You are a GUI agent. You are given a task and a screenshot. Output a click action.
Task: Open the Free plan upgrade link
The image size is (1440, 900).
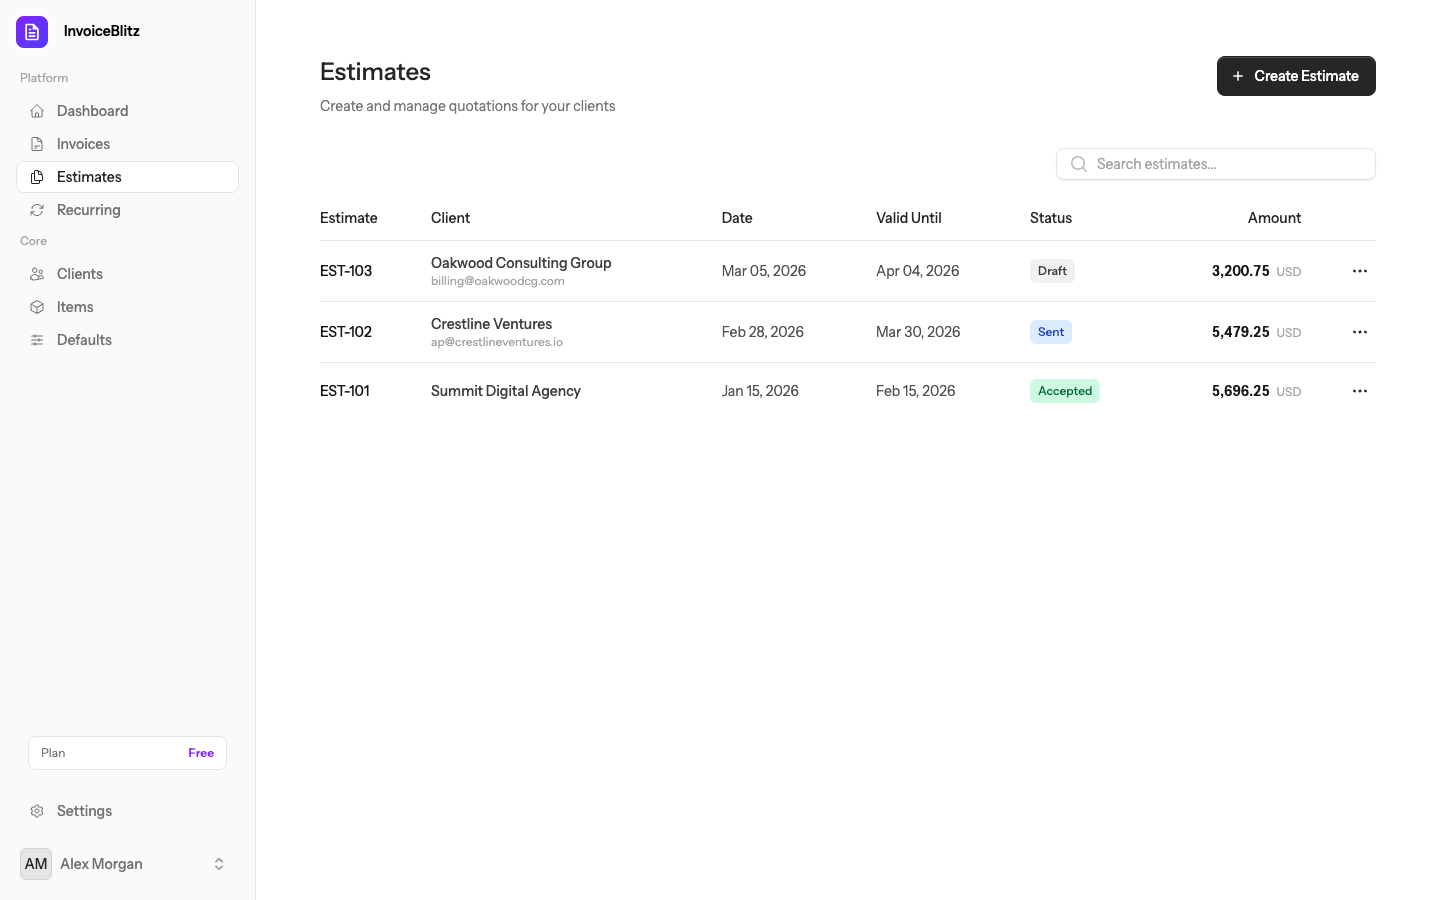200,752
